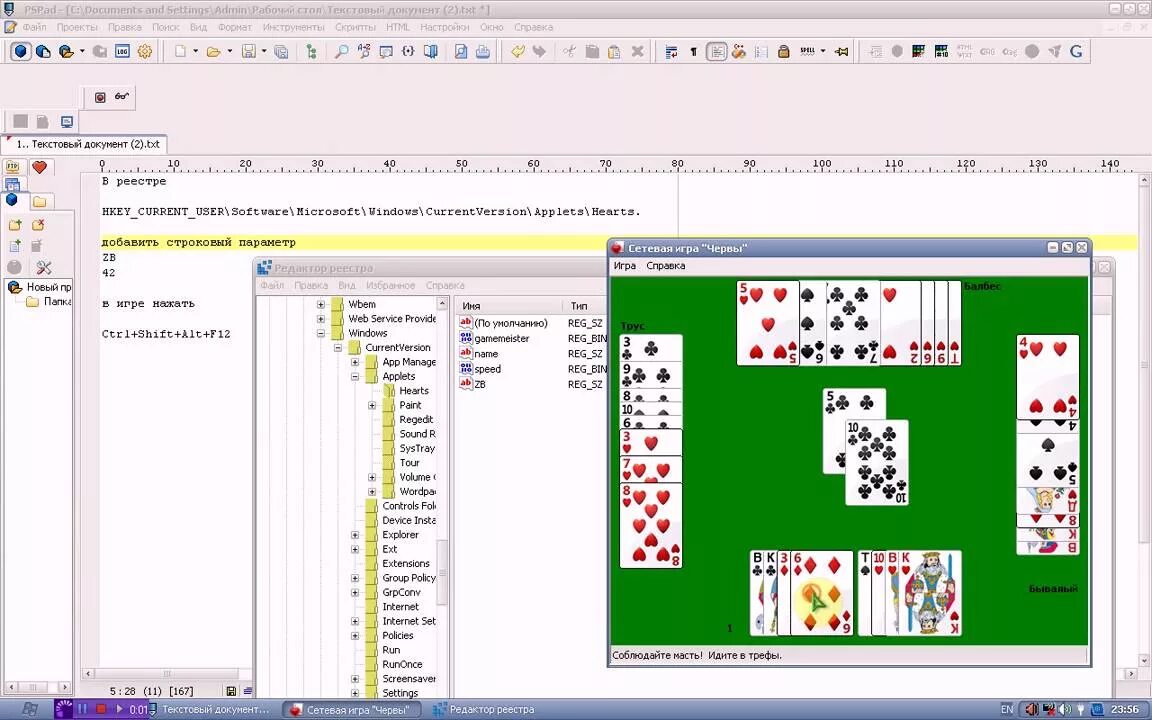
Task: Click the paste clipboard icon
Action: click(x=614, y=51)
